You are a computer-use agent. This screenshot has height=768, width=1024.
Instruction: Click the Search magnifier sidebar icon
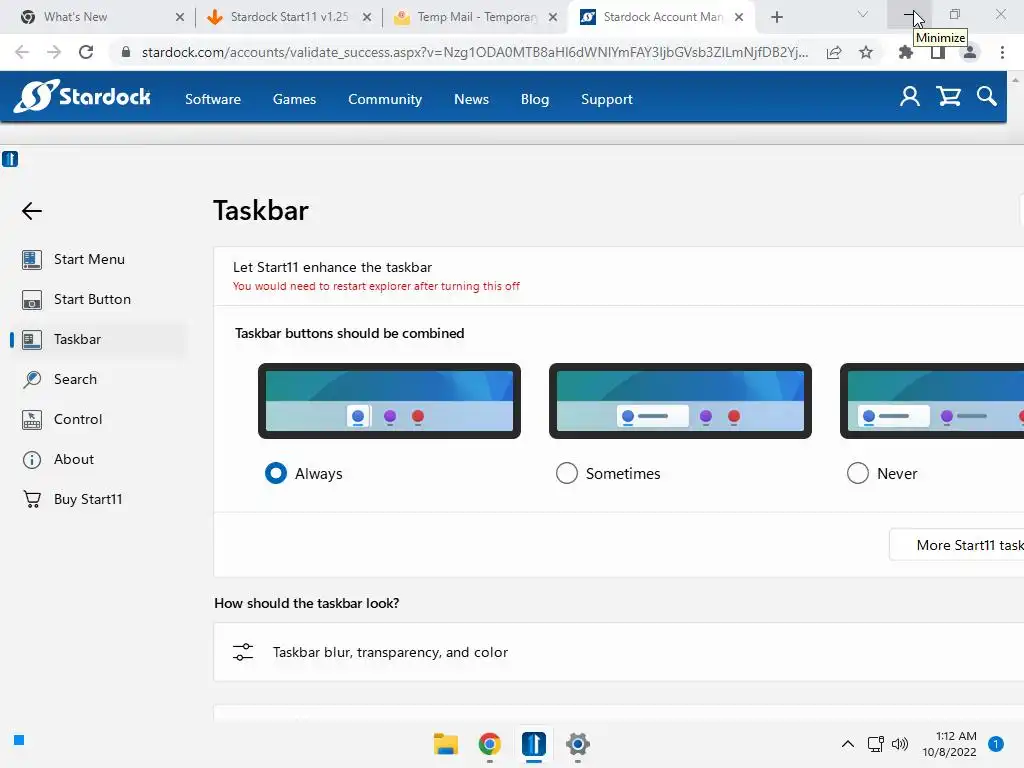pyautogui.click(x=31, y=379)
